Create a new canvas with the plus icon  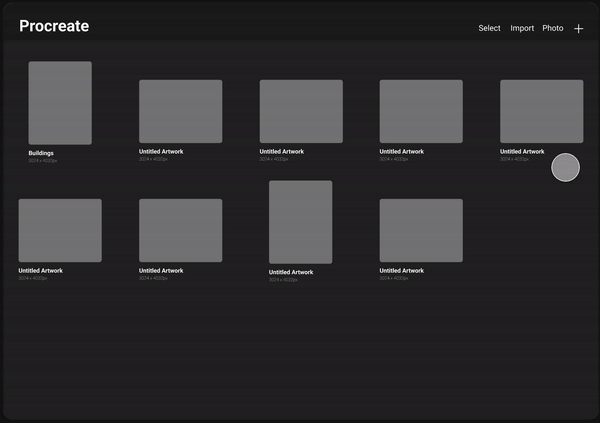pos(578,29)
